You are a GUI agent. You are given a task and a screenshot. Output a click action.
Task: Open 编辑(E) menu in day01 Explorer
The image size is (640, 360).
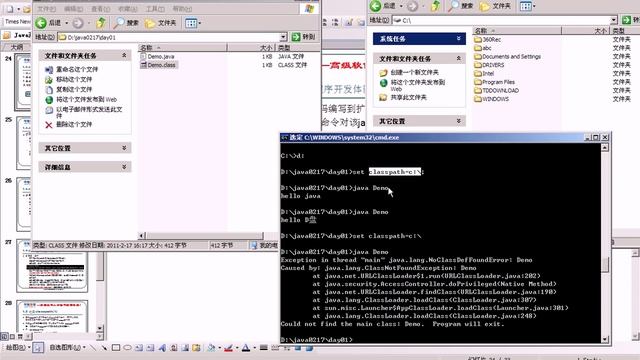point(73,9)
